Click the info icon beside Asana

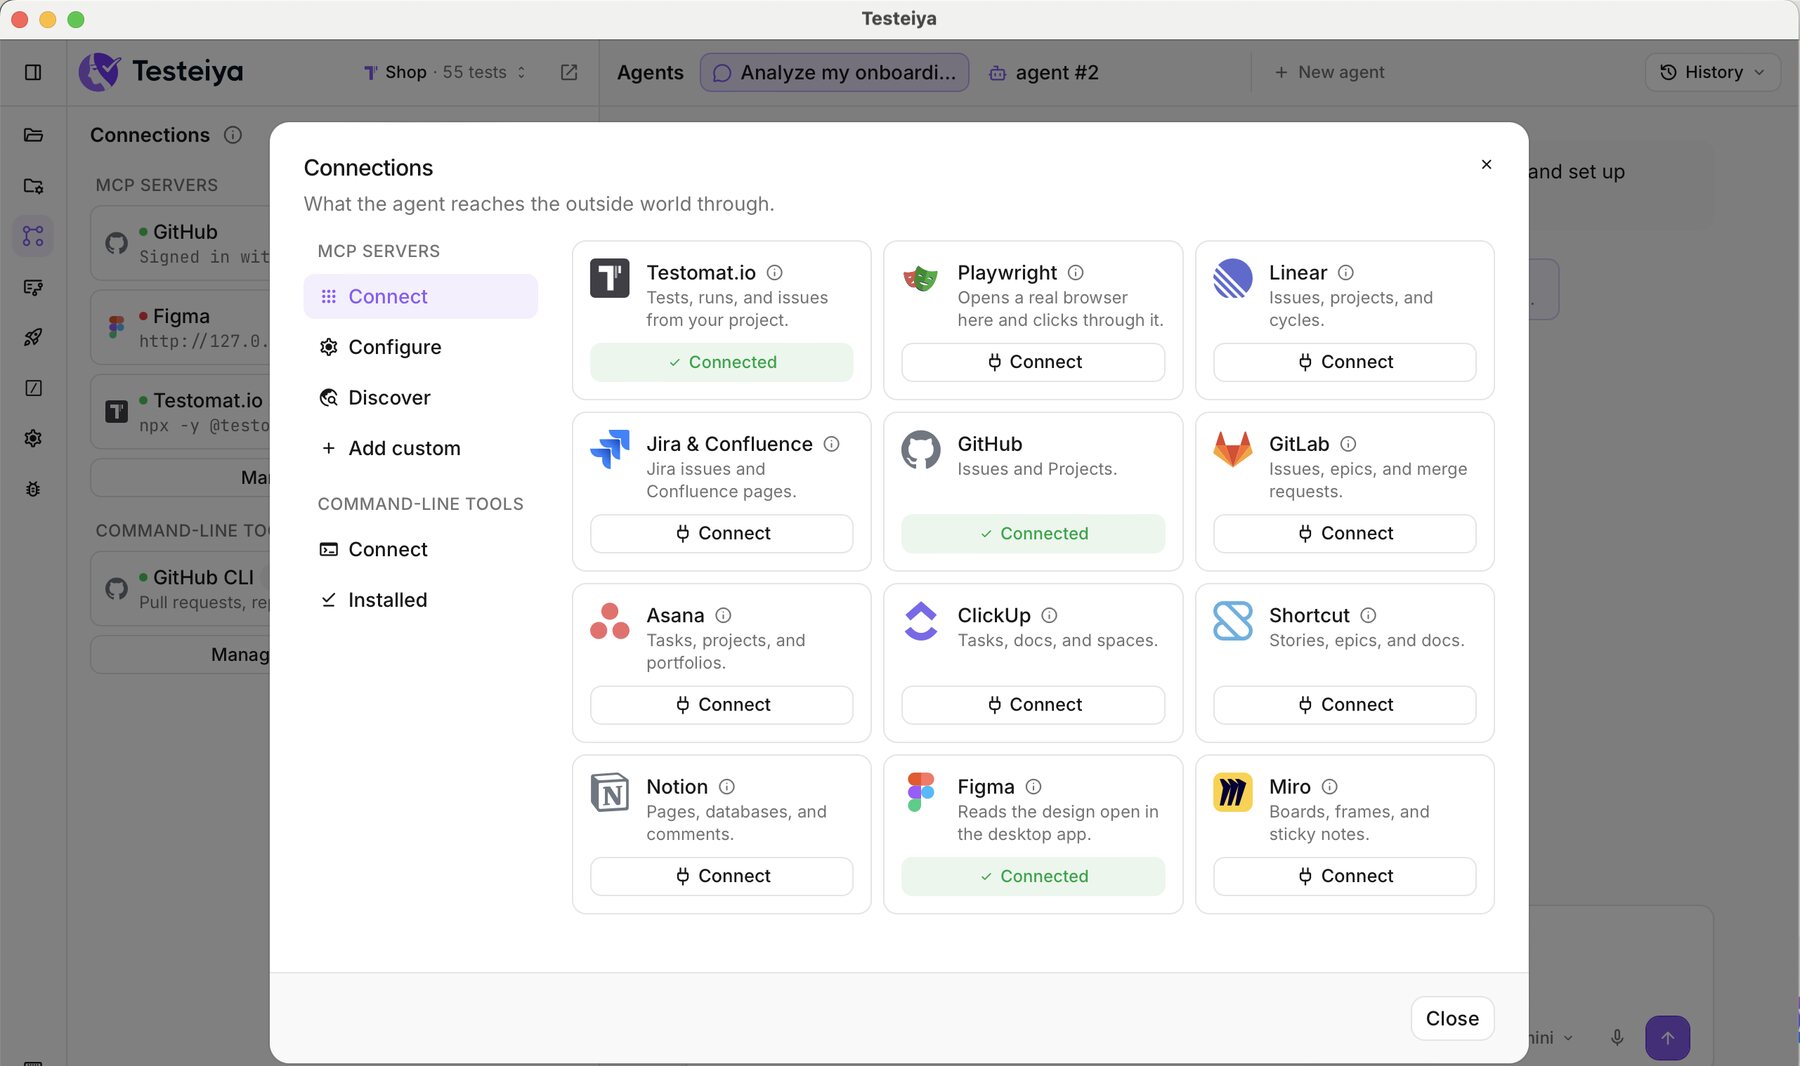pos(723,615)
